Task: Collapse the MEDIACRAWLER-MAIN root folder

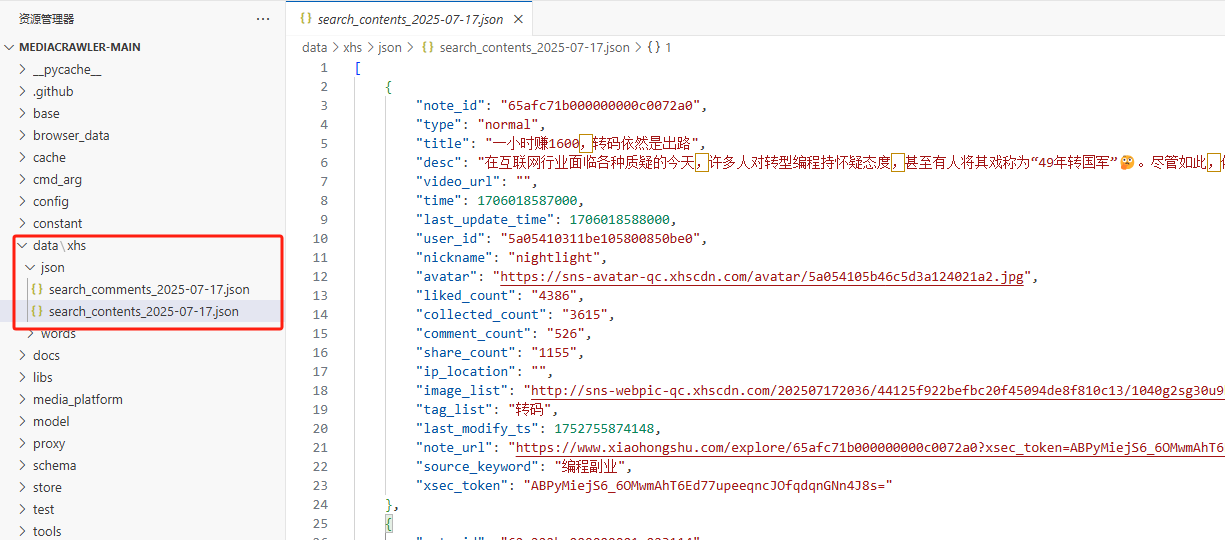Action: pyautogui.click(x=10, y=47)
